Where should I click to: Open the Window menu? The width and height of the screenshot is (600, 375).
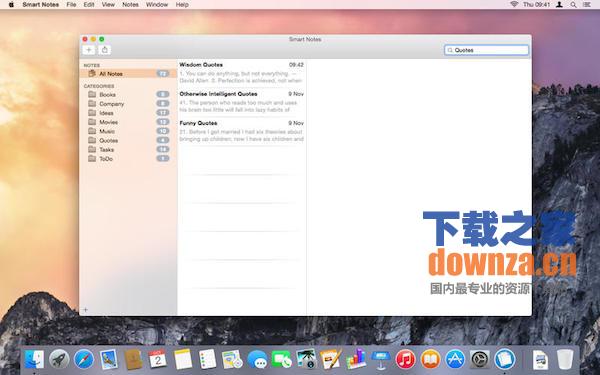click(x=157, y=5)
